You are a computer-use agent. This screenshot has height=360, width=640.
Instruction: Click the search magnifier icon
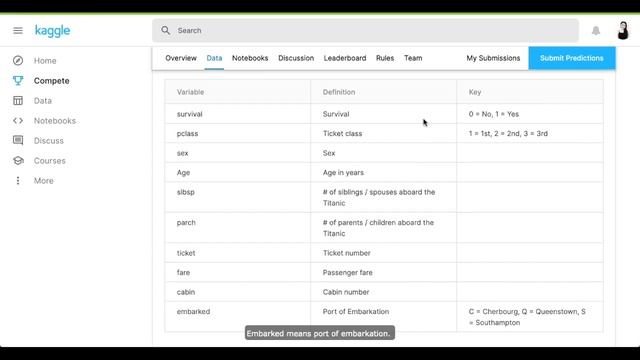[x=165, y=31]
